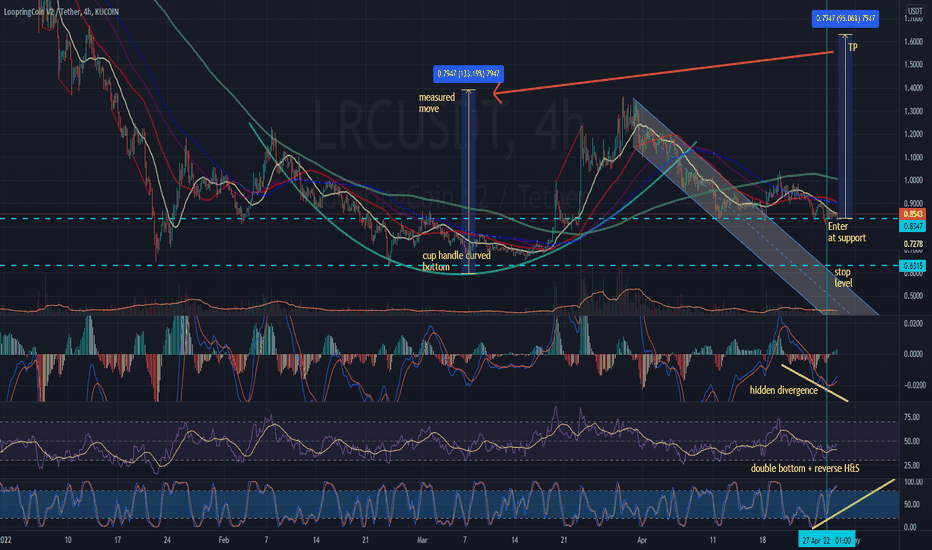Click the 'stop level' text annotation

pos(843,277)
